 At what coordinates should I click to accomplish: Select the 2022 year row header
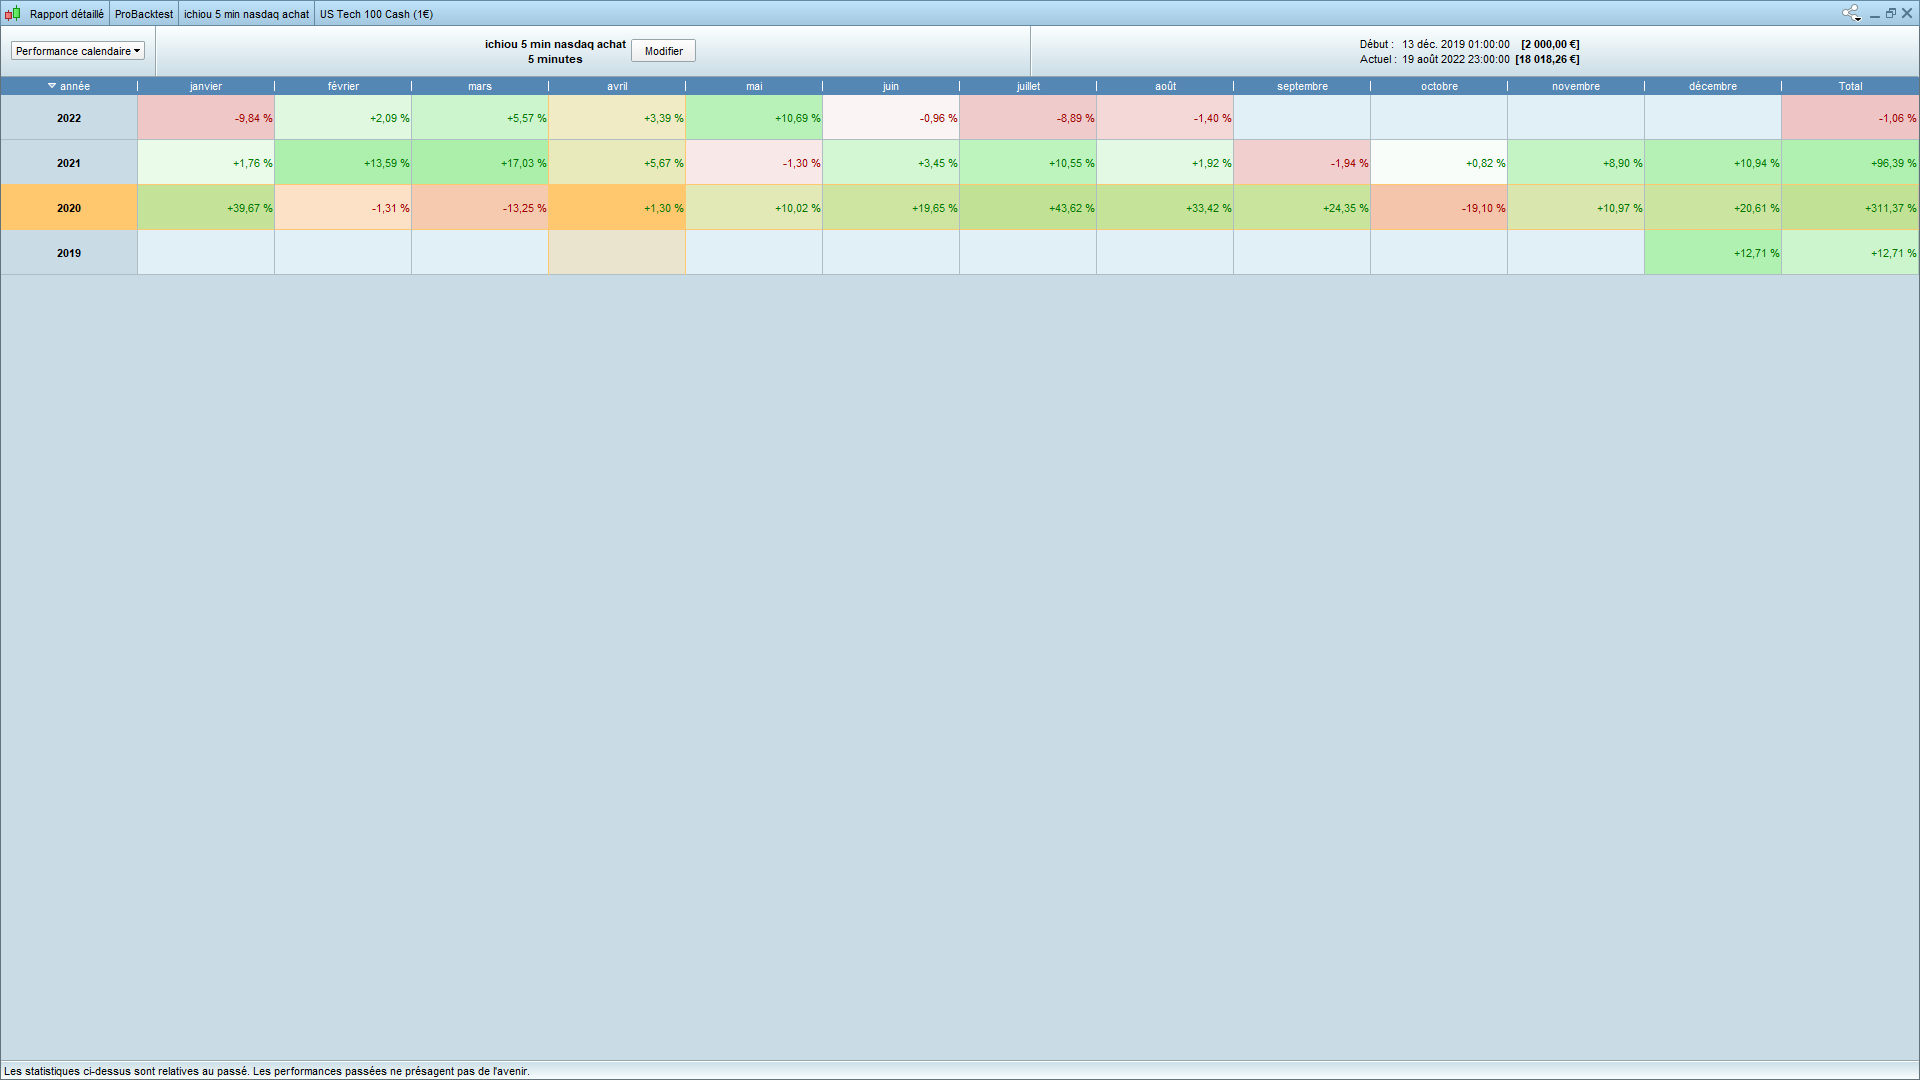[69, 118]
